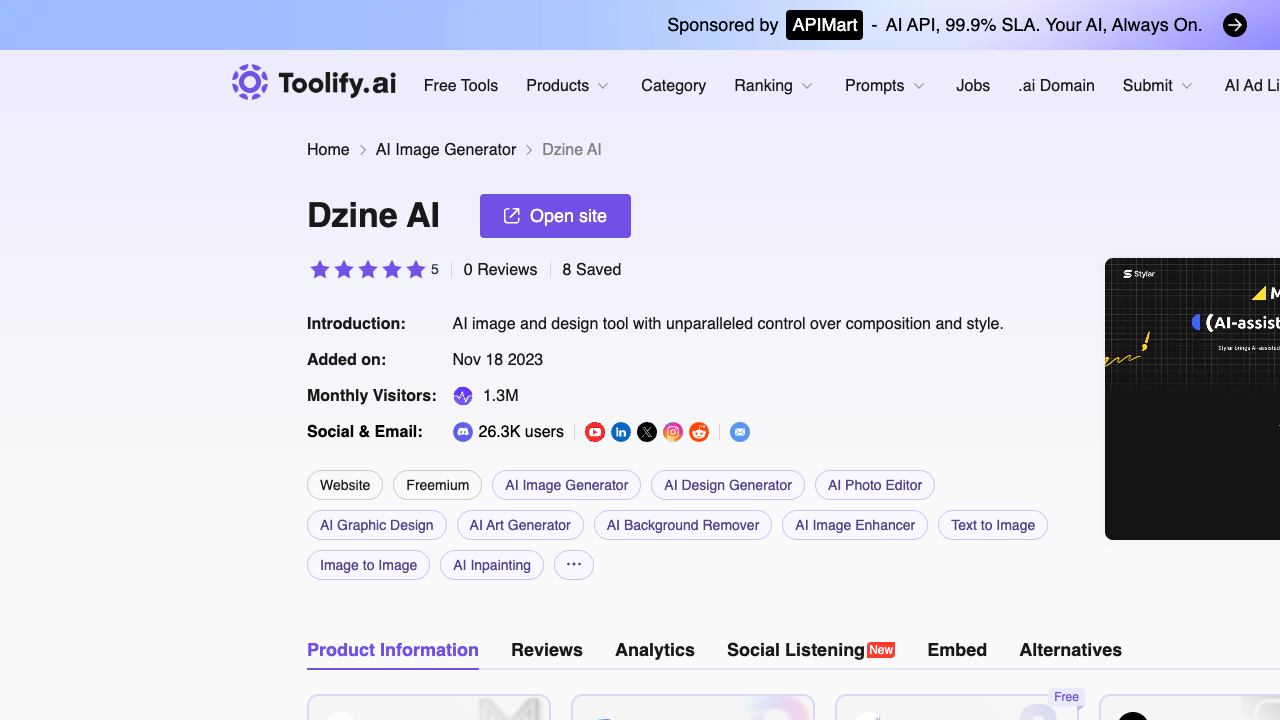
Task: Switch to the Social Listening tab
Action: 811,650
